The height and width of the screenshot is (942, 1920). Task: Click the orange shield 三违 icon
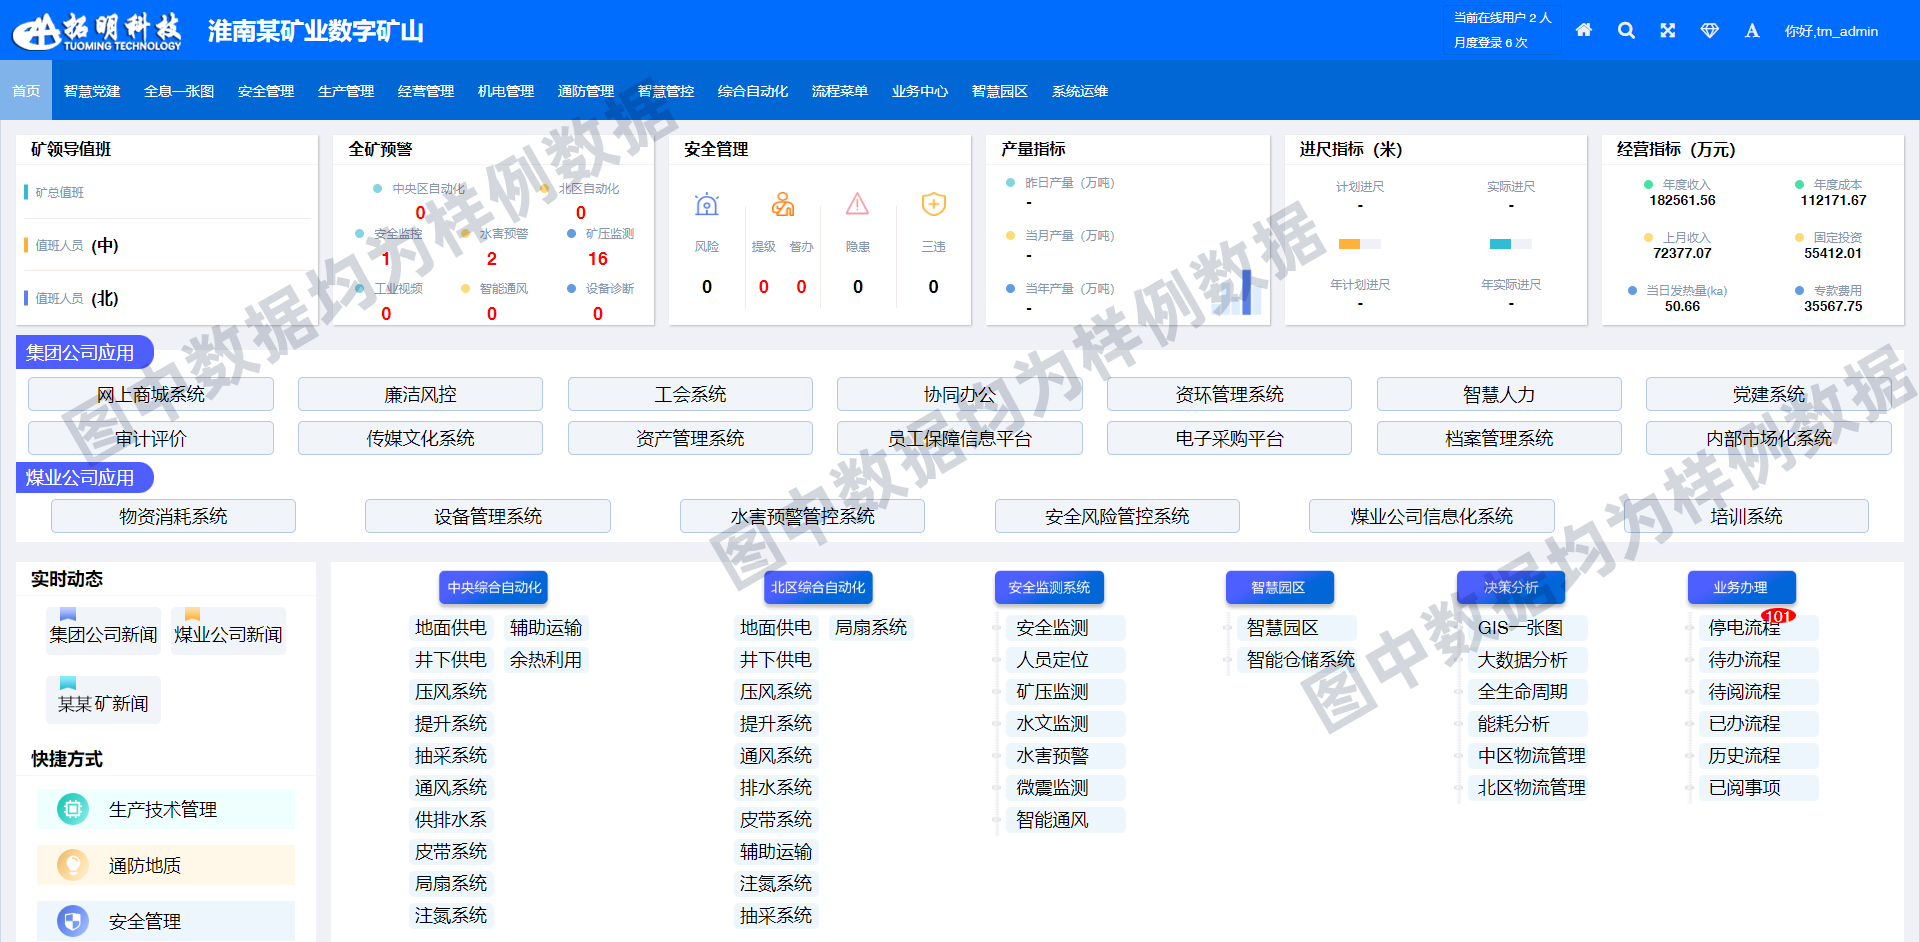coord(933,205)
